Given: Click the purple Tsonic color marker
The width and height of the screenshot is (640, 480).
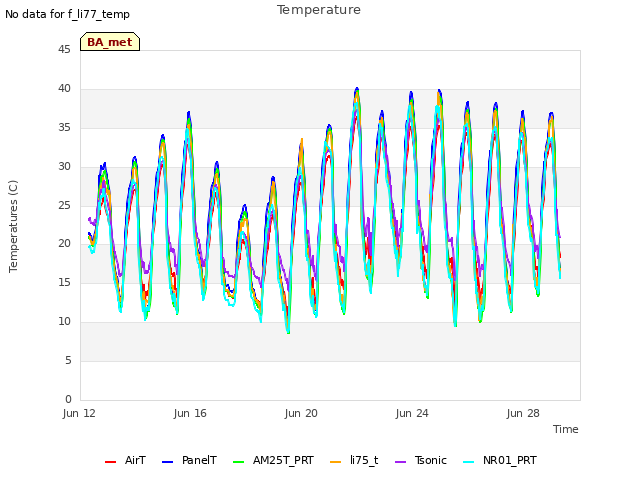Looking at the screenshot, I should point(400,462).
